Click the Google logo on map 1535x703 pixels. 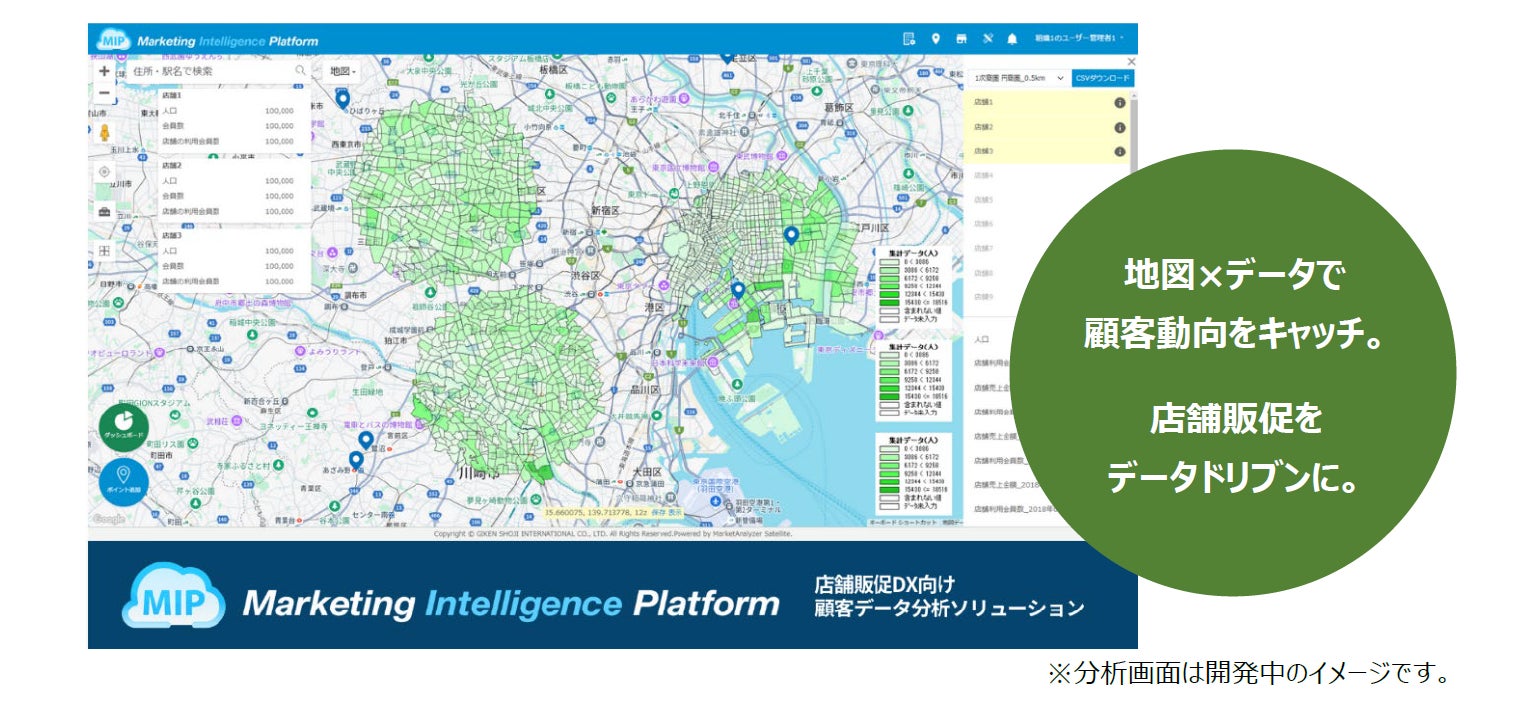[x=109, y=519]
